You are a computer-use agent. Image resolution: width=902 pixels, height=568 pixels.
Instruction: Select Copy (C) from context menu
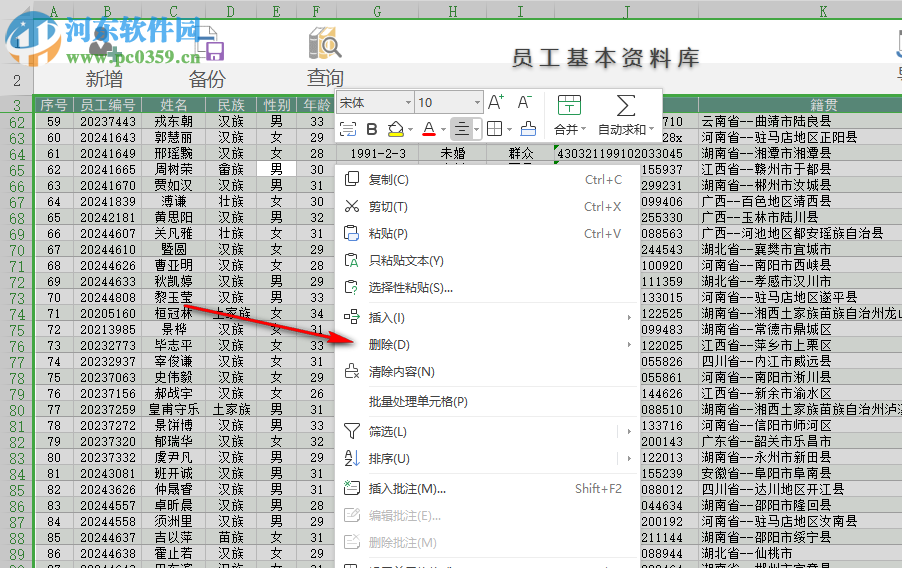coord(487,180)
